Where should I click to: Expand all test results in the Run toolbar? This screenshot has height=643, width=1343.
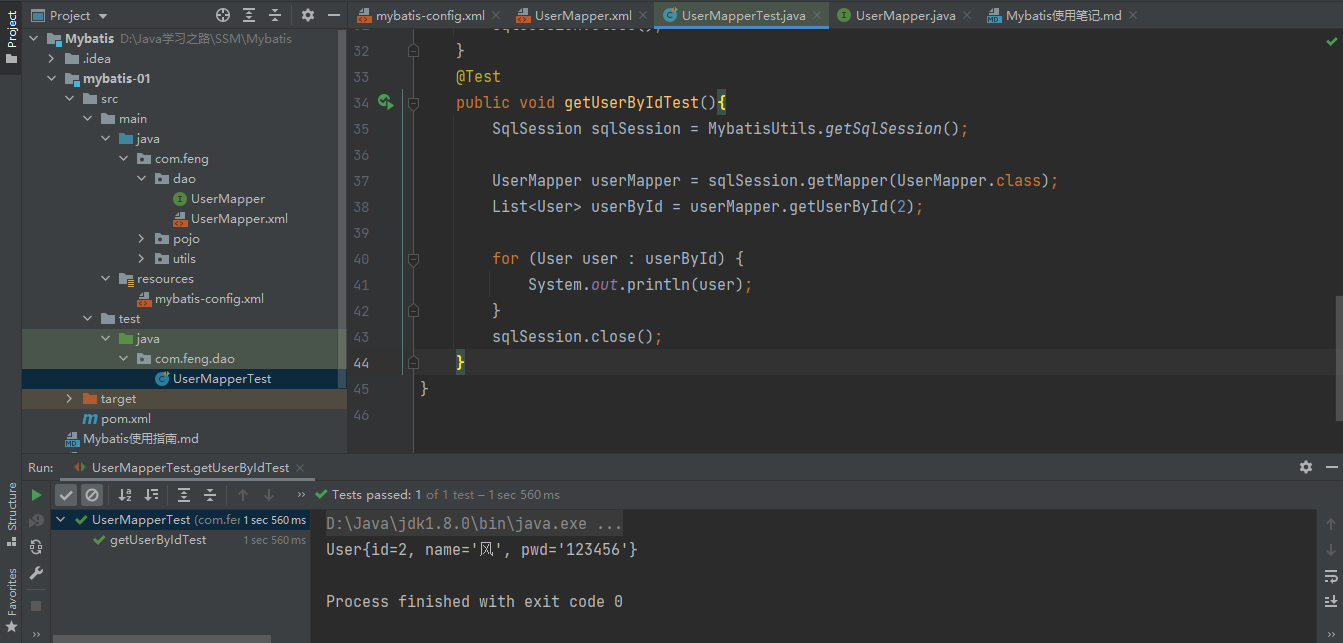[184, 494]
